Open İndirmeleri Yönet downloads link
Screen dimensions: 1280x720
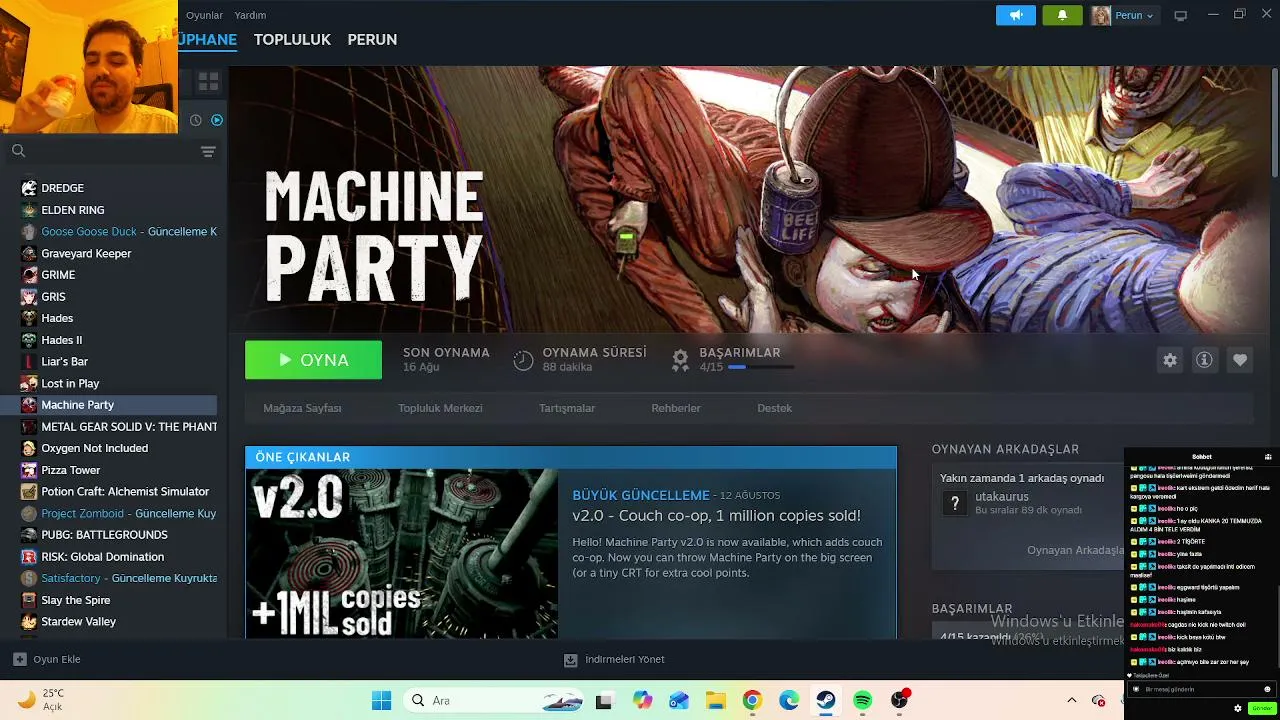(614, 660)
